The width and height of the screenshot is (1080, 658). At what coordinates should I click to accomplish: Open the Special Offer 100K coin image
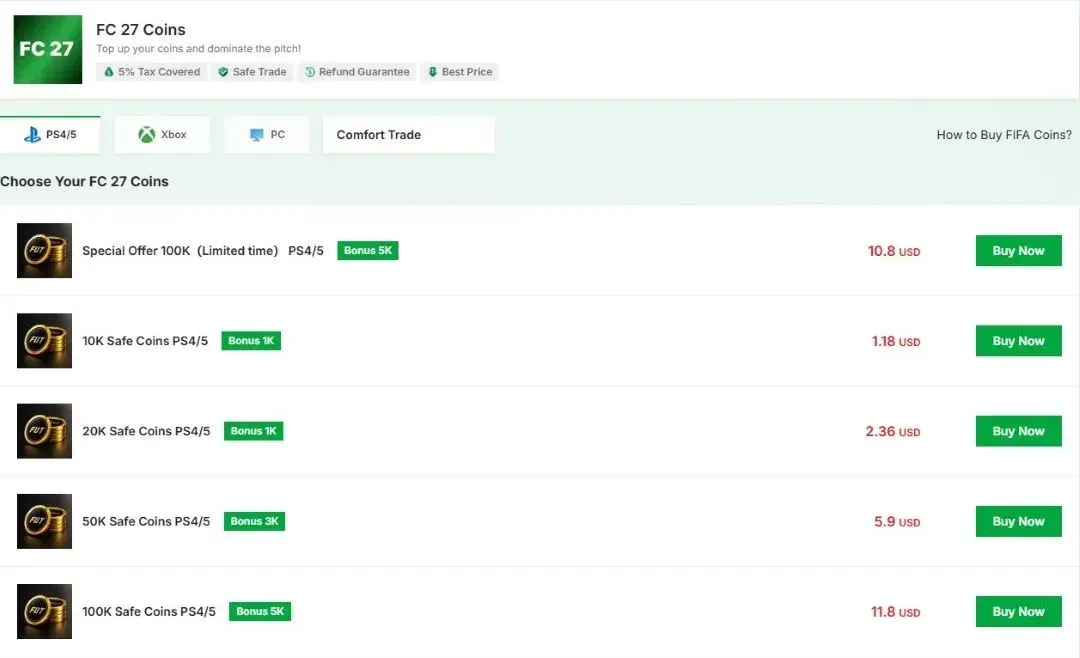[45, 250]
